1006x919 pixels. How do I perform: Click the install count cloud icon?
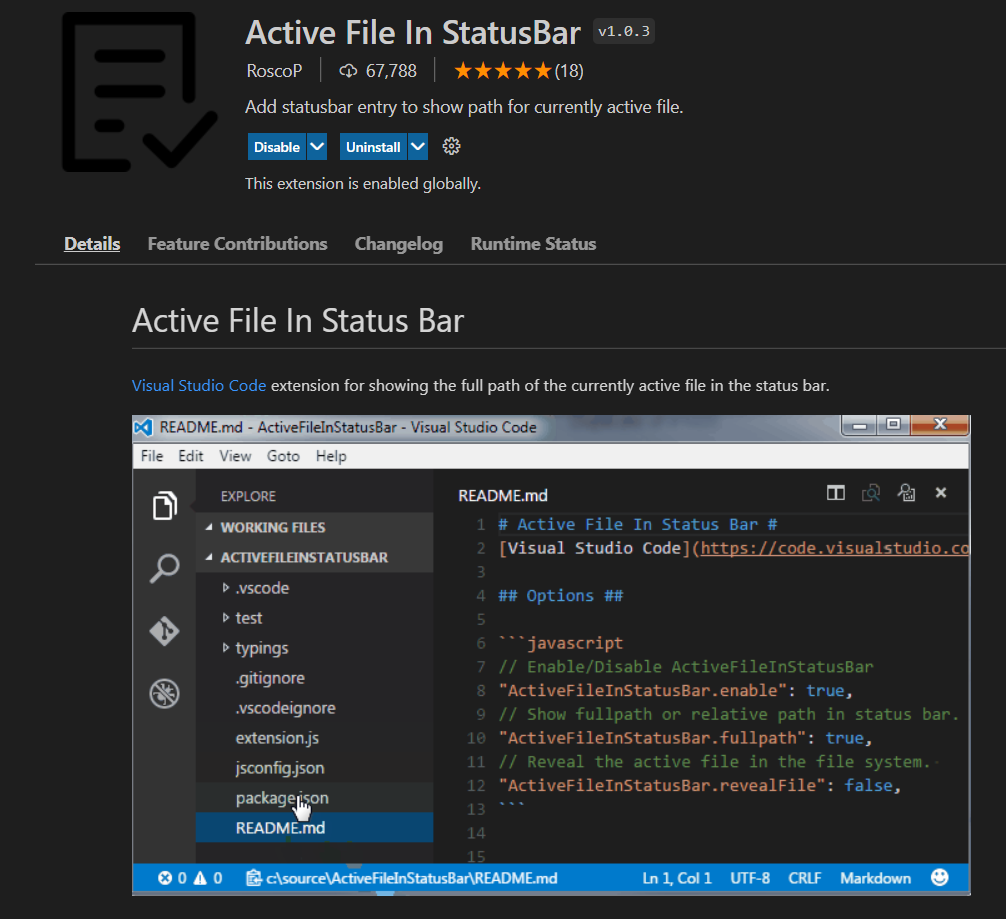[x=348, y=71]
